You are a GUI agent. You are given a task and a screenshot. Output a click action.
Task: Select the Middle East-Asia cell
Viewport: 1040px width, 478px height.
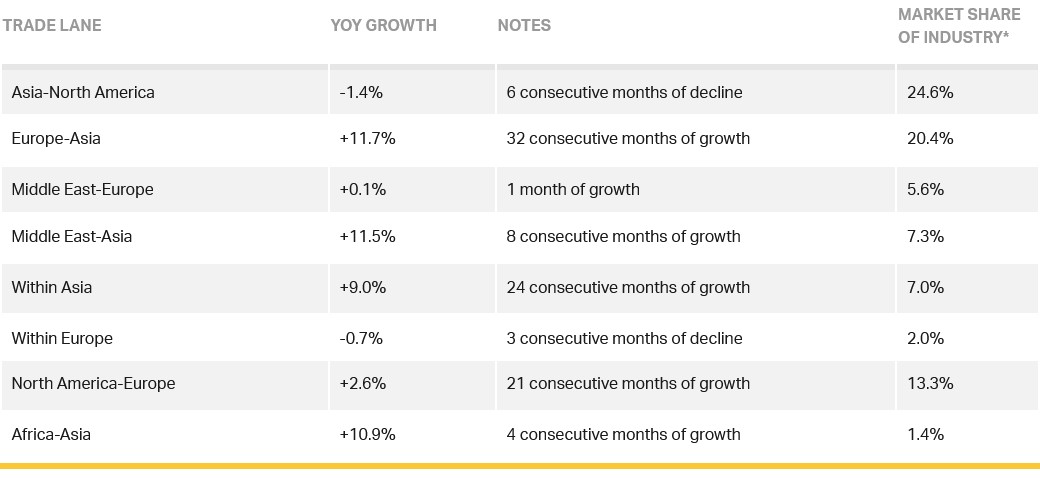click(72, 237)
